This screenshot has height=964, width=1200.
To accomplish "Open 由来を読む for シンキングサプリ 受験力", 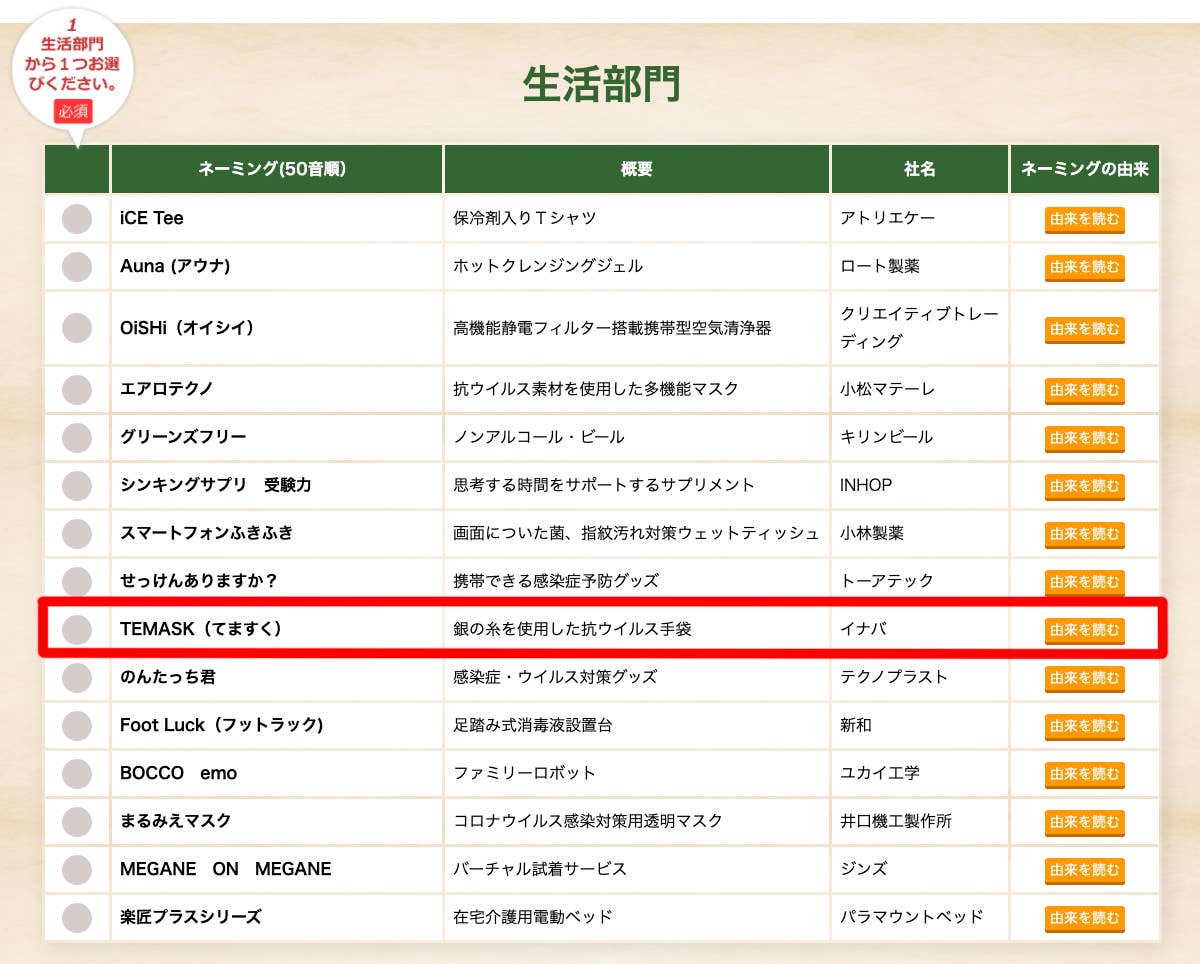I will tap(1085, 486).
